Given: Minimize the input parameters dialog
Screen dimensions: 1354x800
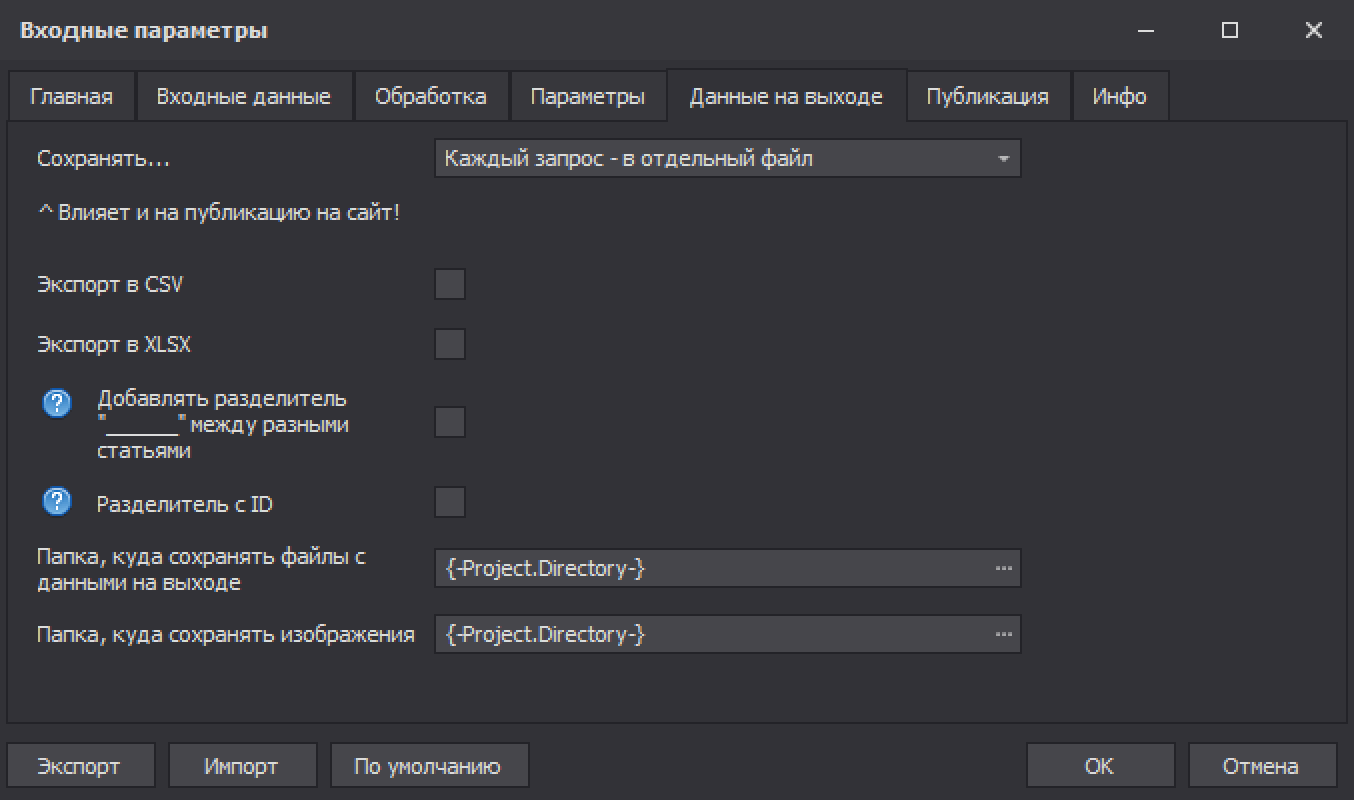Looking at the screenshot, I should [x=1147, y=31].
